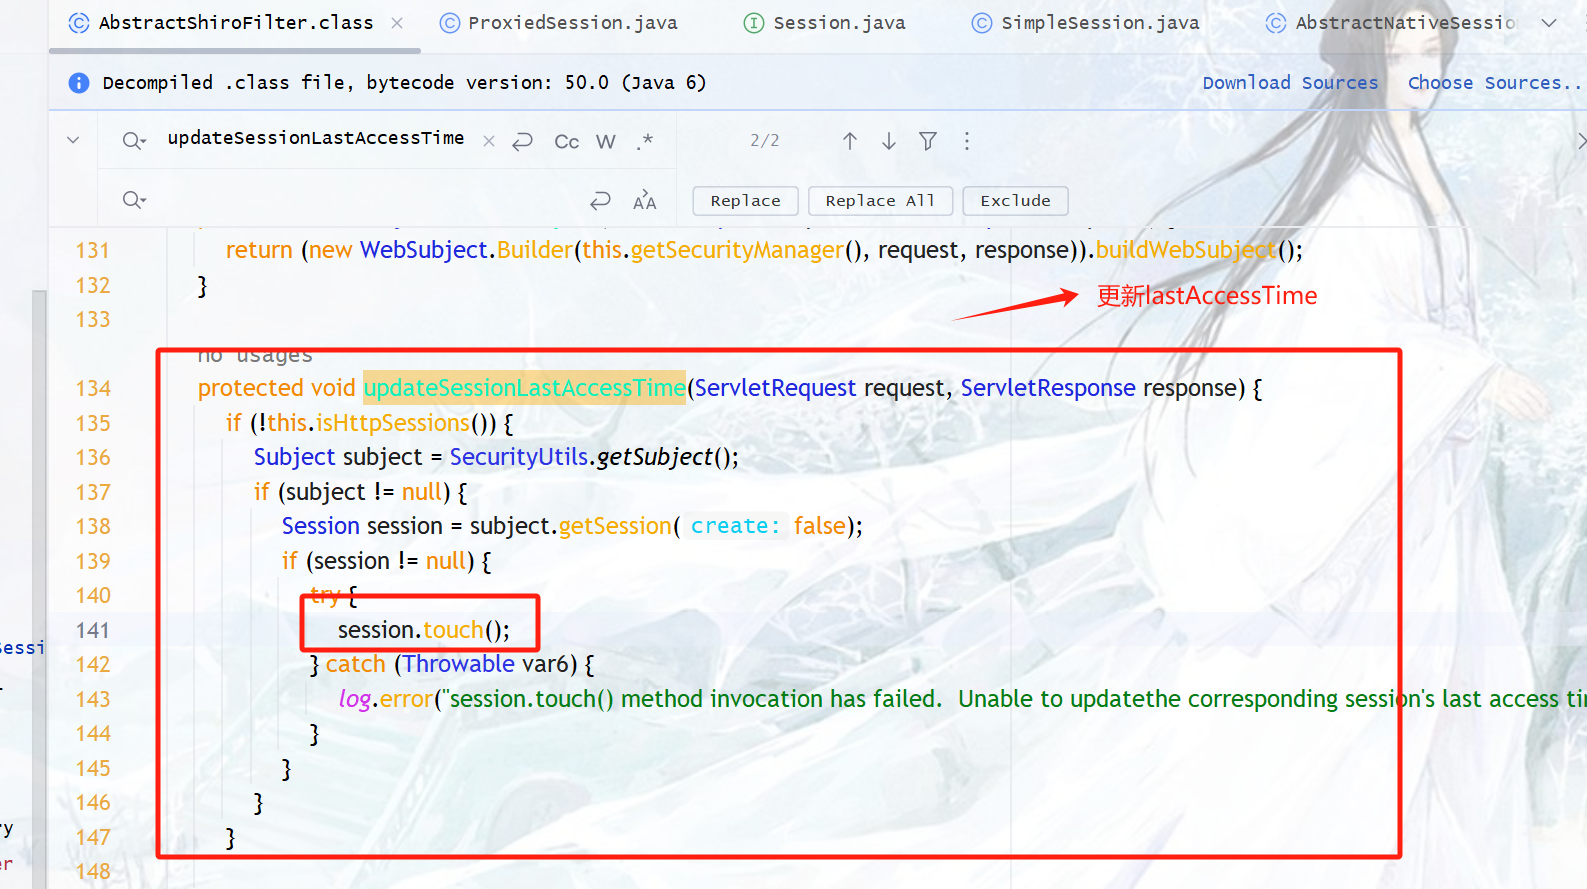Insert new line in replace field
1587x889 pixels.
(x=600, y=200)
